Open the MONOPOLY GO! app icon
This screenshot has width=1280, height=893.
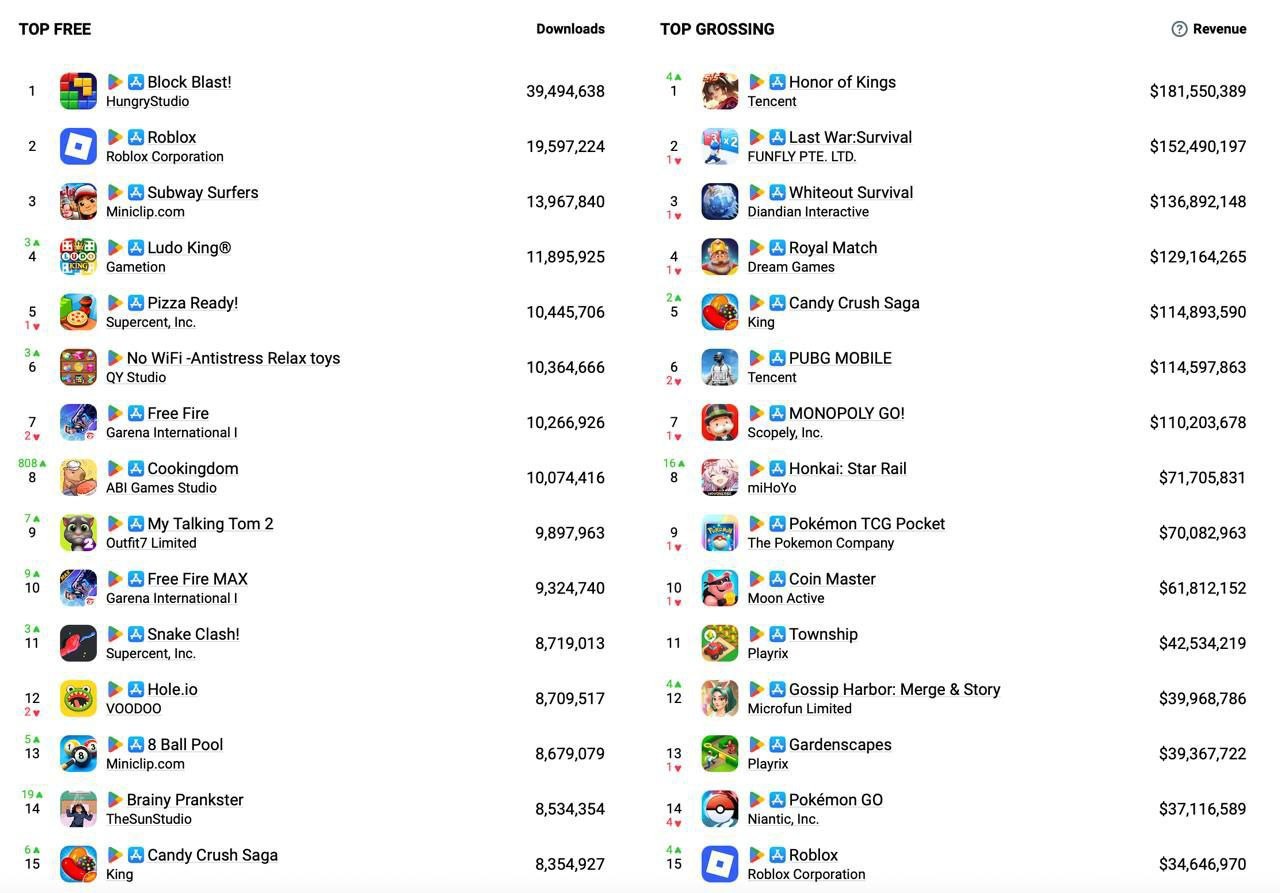720,422
